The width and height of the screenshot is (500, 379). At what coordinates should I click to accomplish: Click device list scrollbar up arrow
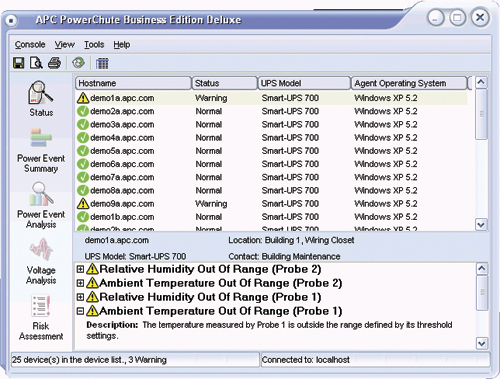click(x=481, y=82)
